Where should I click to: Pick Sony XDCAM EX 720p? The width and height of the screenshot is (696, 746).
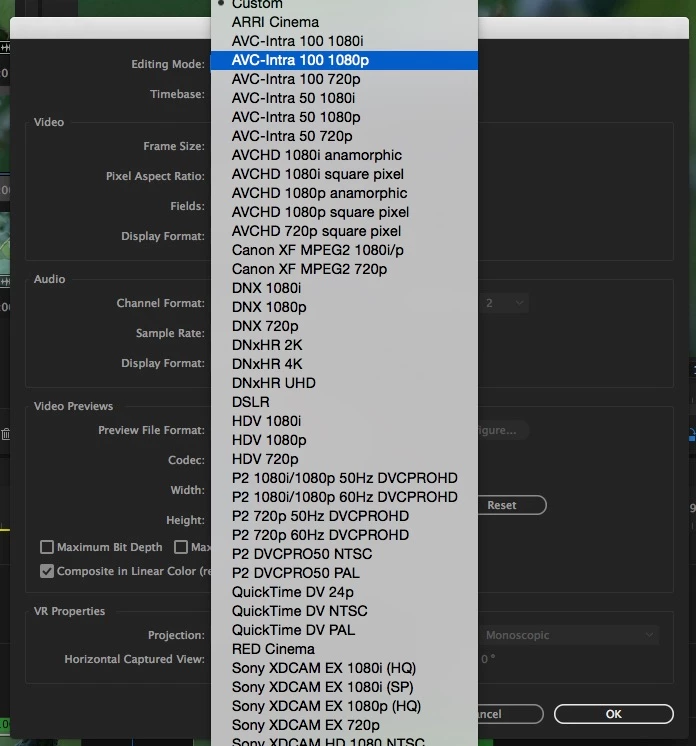click(x=344, y=725)
